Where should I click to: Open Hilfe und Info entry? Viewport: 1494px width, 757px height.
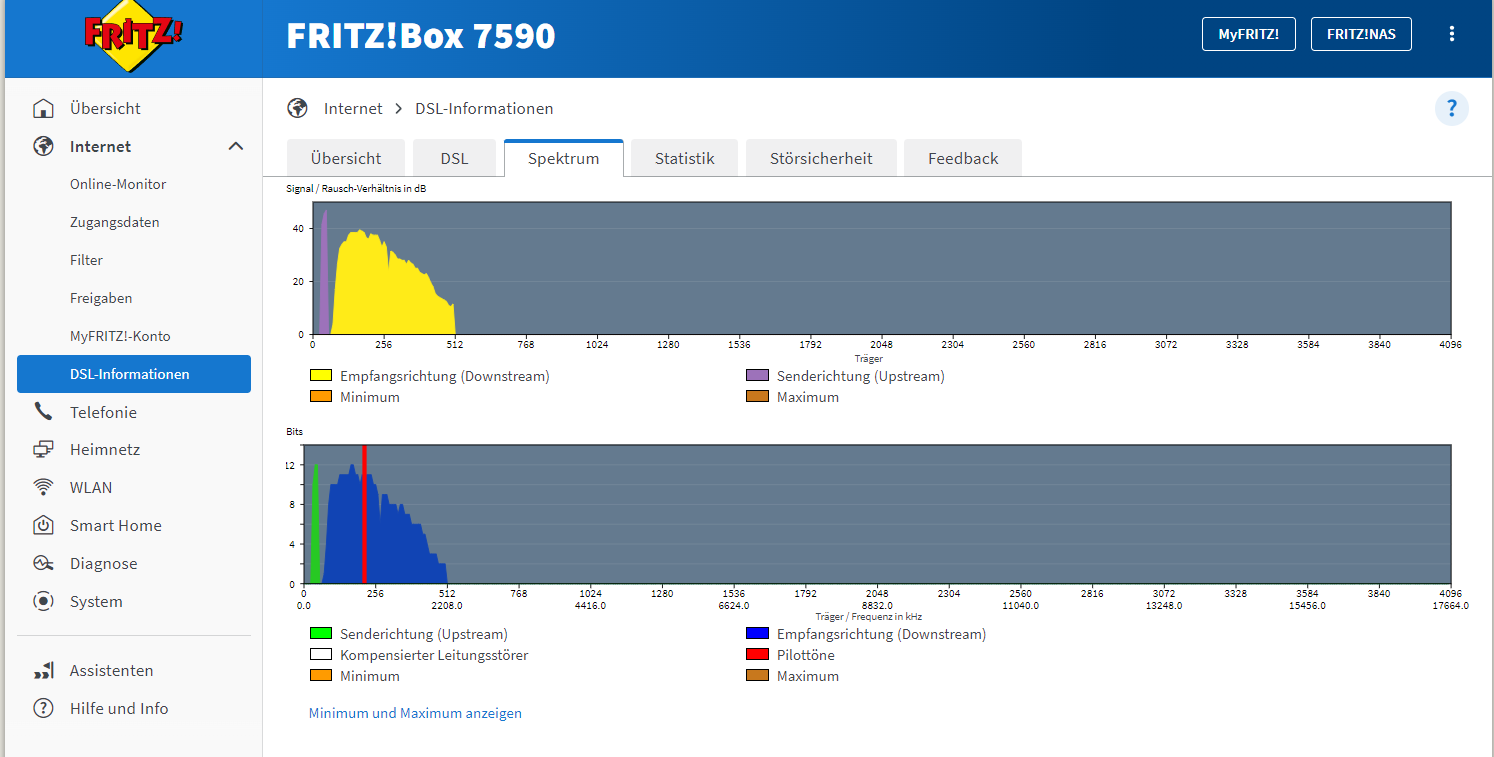click(x=119, y=708)
